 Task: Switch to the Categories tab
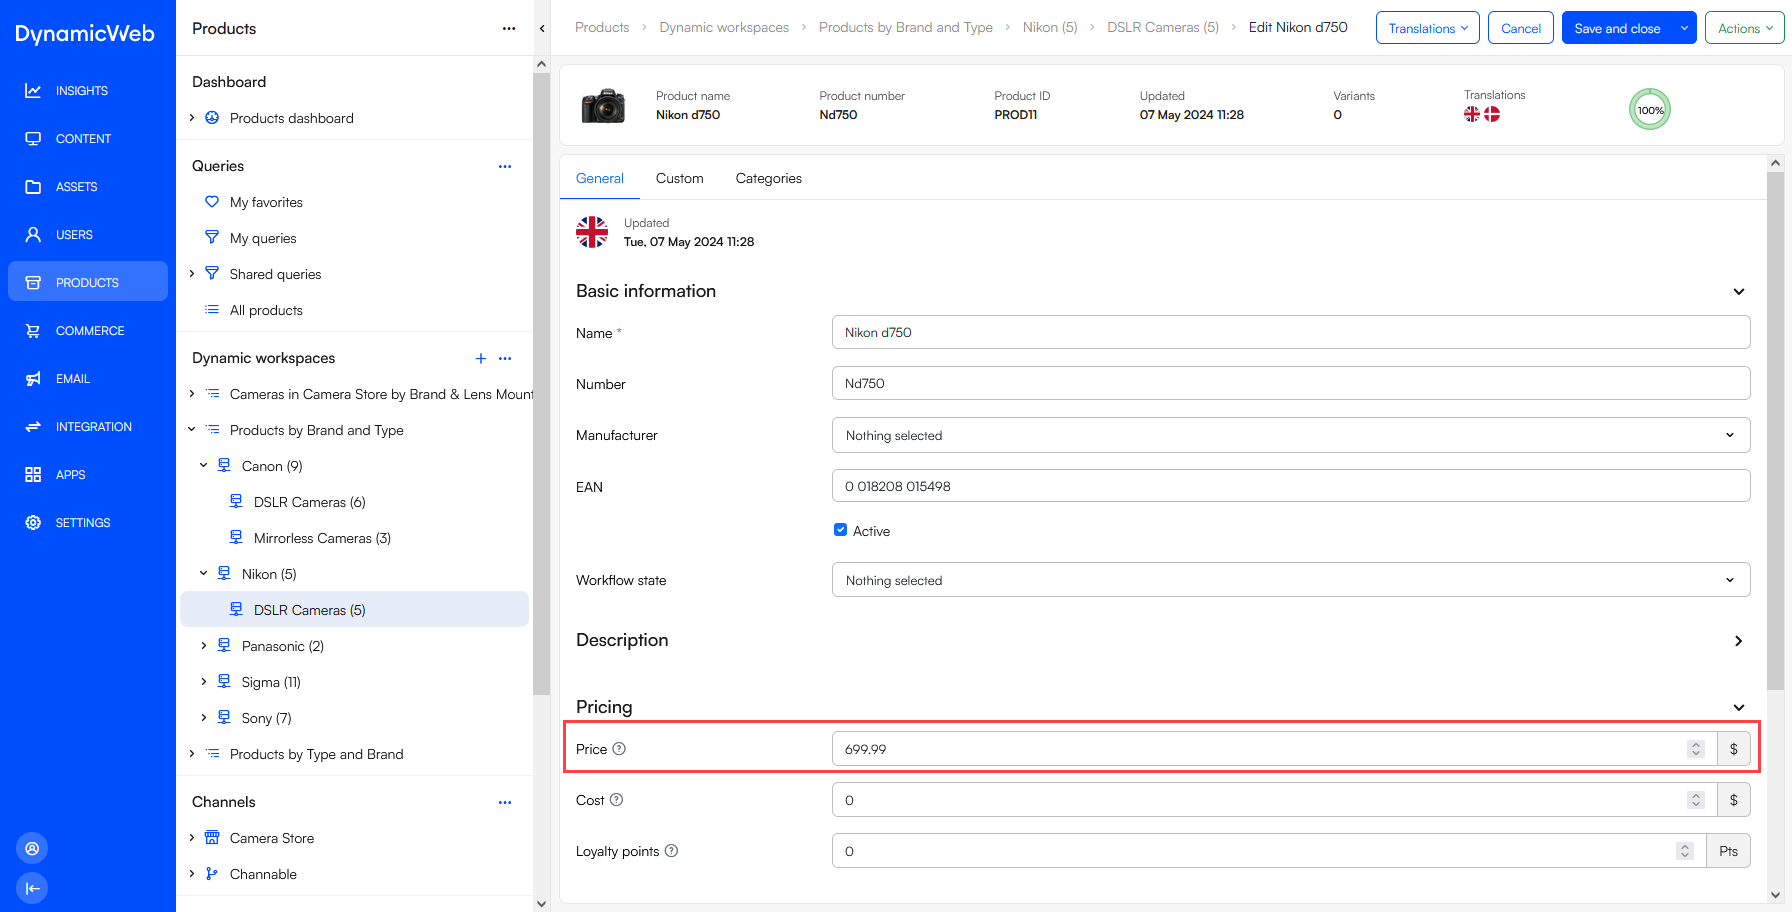[x=769, y=178]
